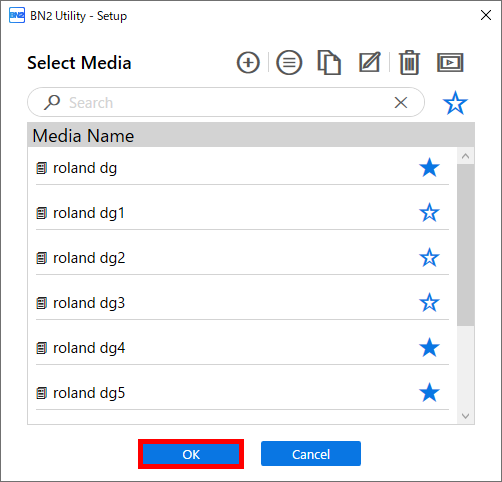Unfavorite the roland dg4 star

click(429, 347)
